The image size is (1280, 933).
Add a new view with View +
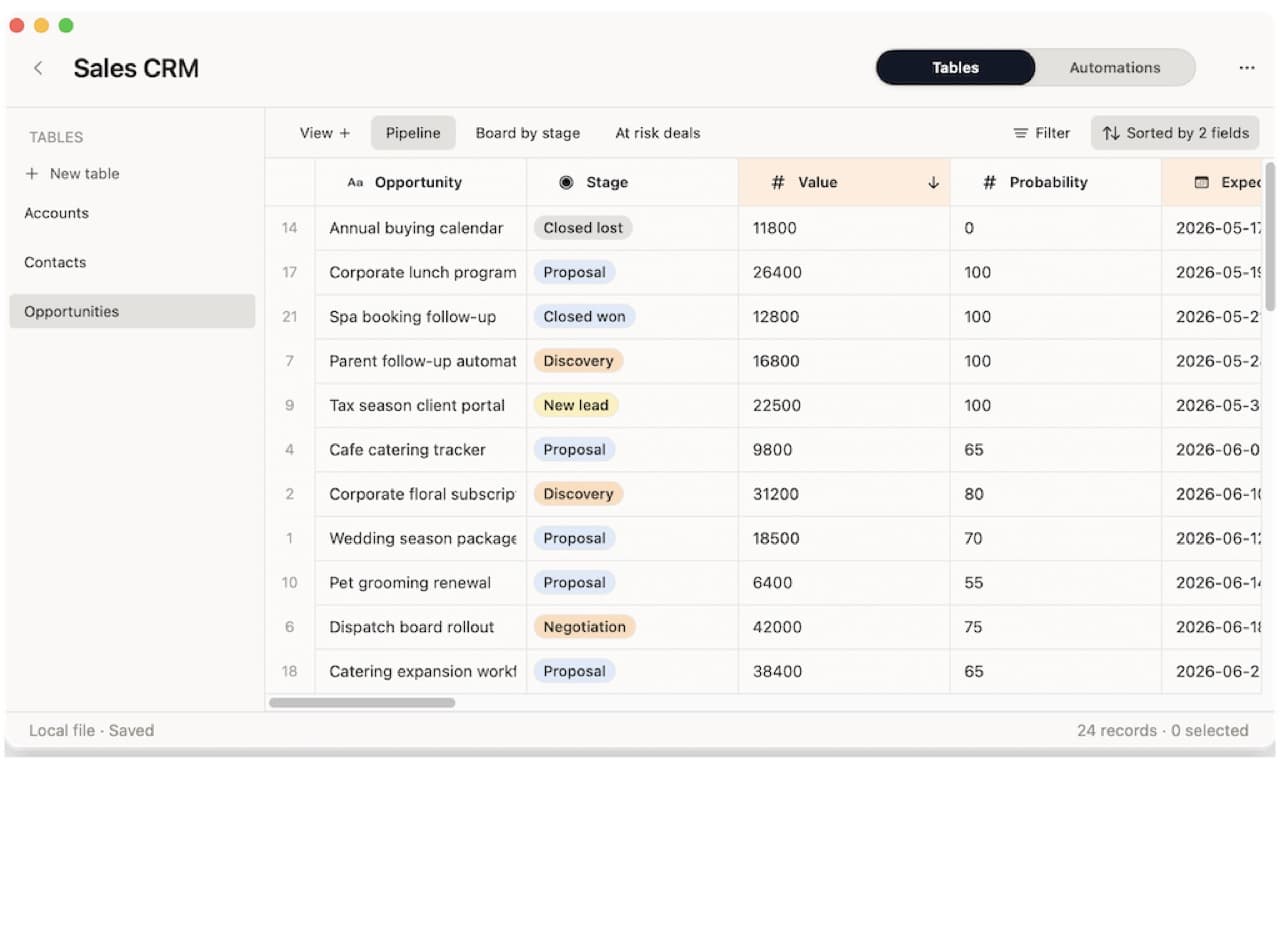[325, 133]
